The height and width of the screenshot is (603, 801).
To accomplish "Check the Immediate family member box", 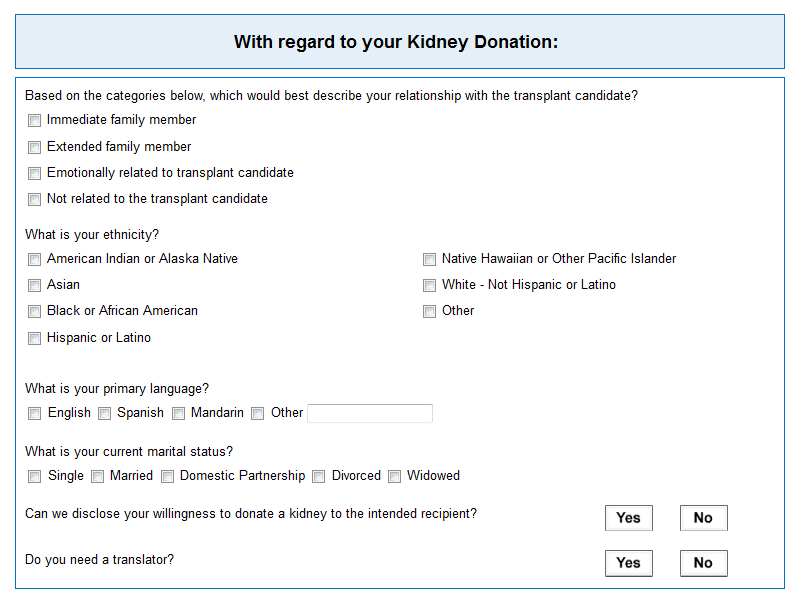I will (x=34, y=121).
